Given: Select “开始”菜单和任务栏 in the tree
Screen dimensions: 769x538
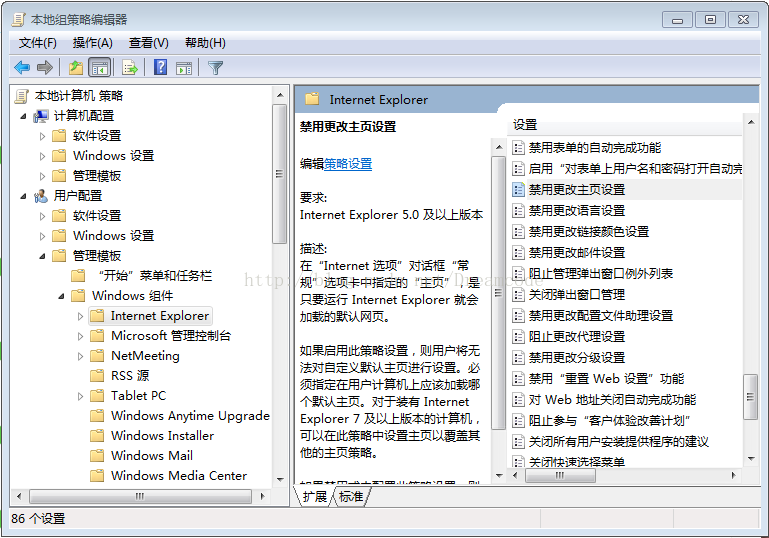Looking at the screenshot, I should [155, 276].
